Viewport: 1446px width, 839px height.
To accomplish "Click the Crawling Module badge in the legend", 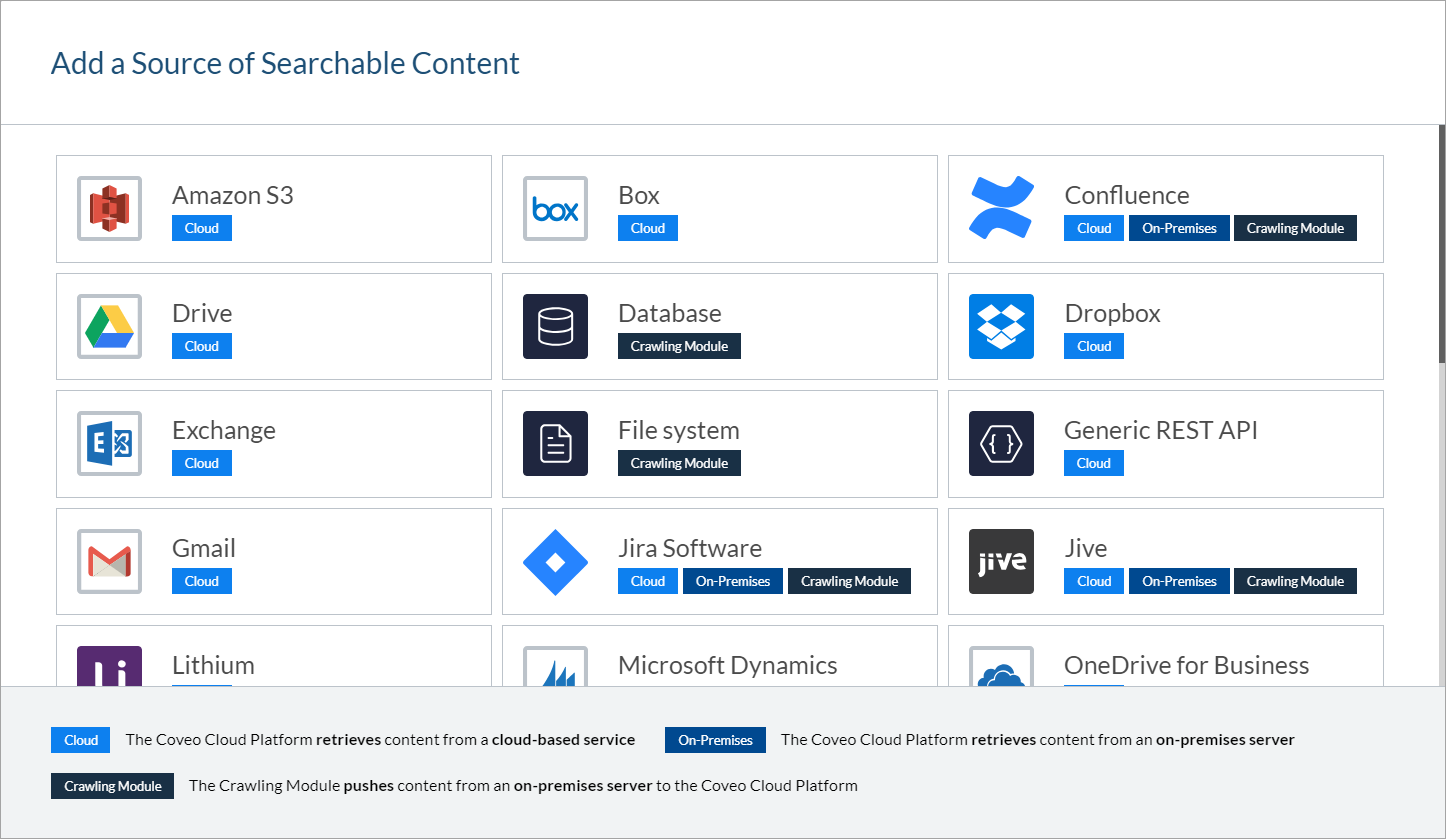I will pos(113,786).
